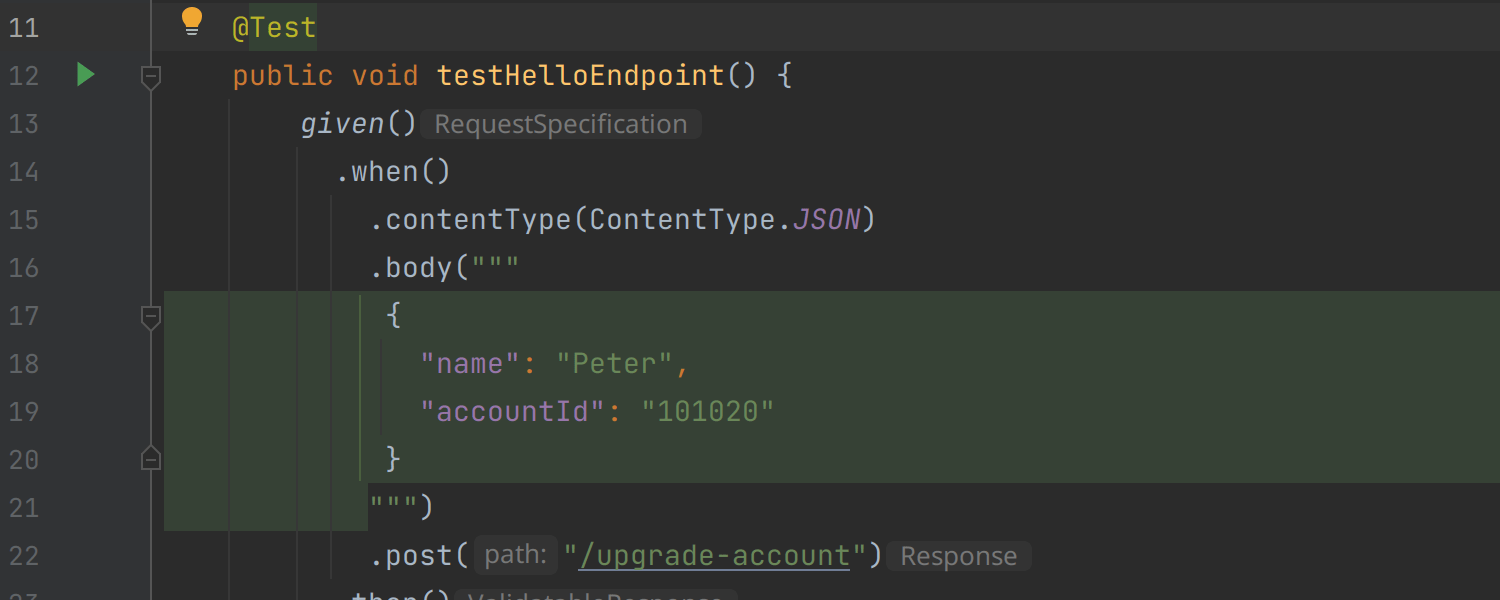Click line number 14 in the gutter
This screenshot has height=600, width=1500.
click(x=23, y=172)
